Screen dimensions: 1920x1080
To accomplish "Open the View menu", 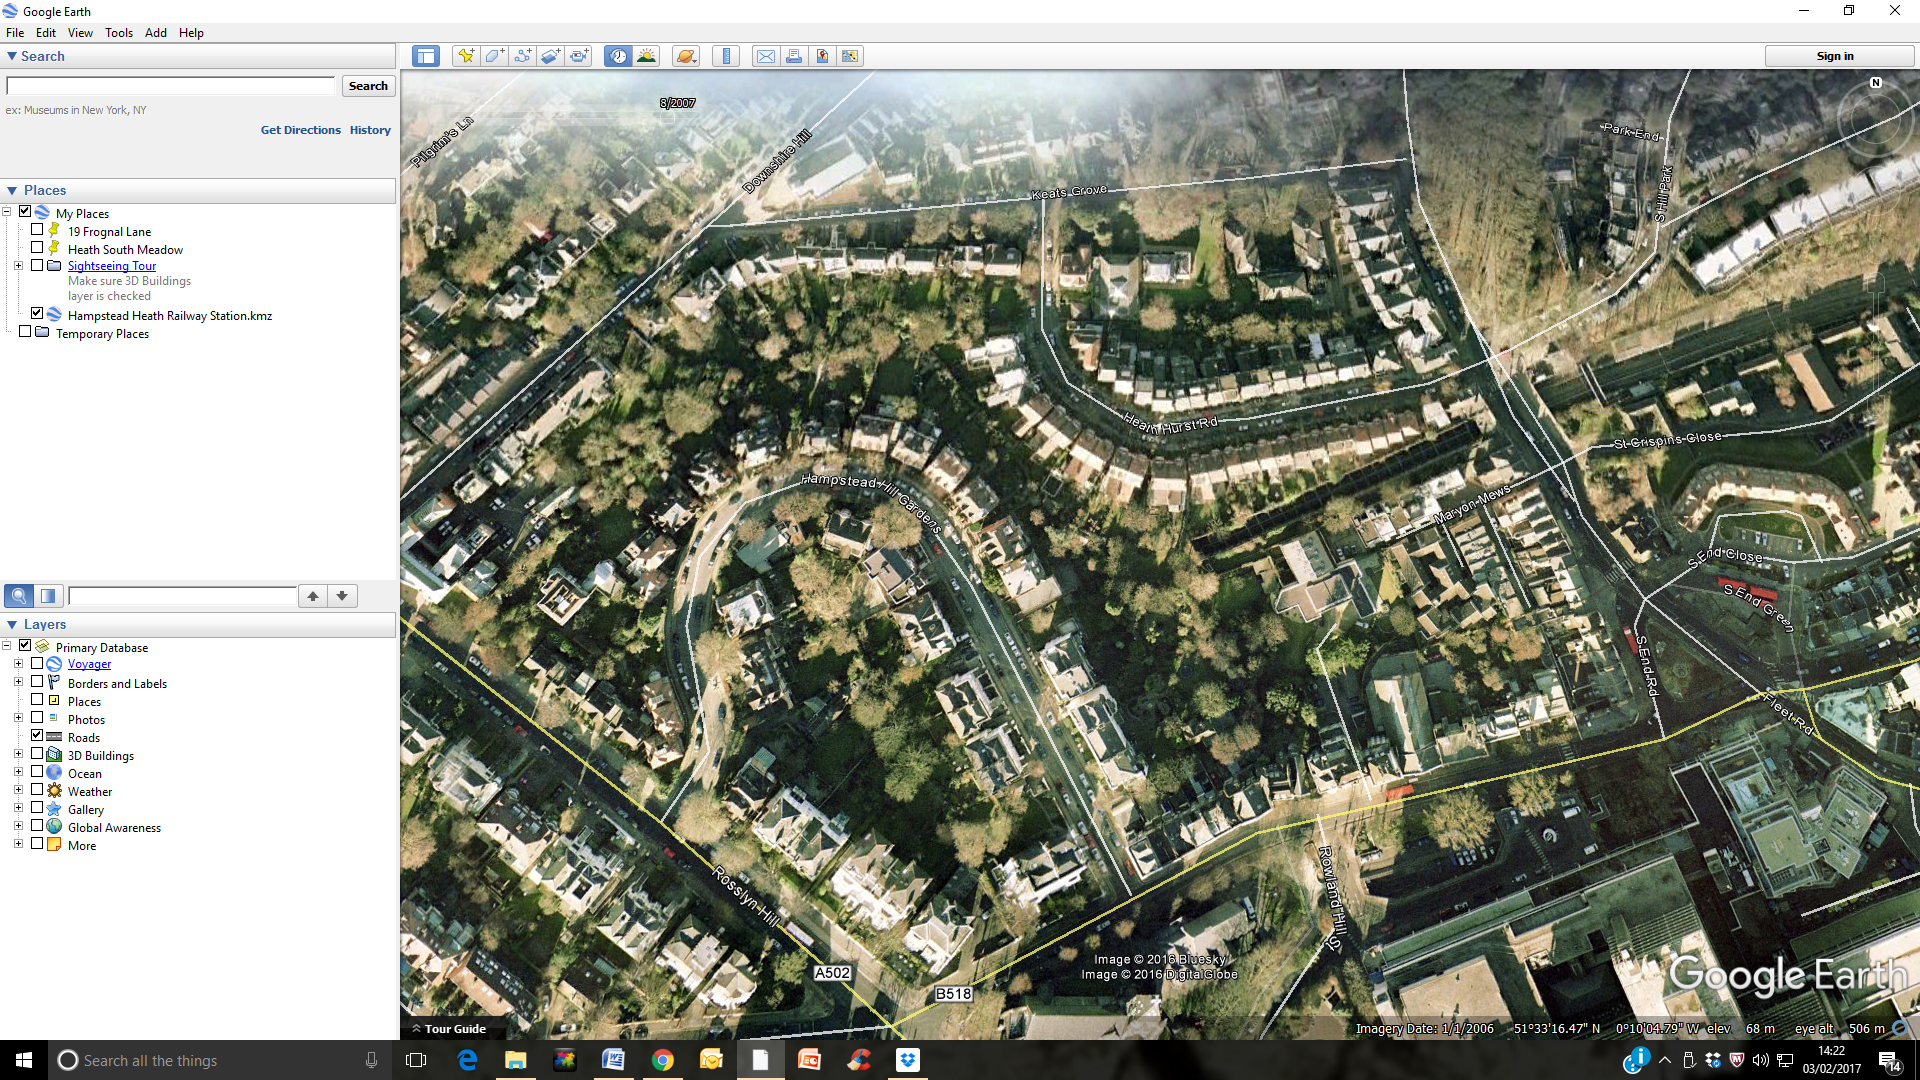I will click(x=80, y=32).
